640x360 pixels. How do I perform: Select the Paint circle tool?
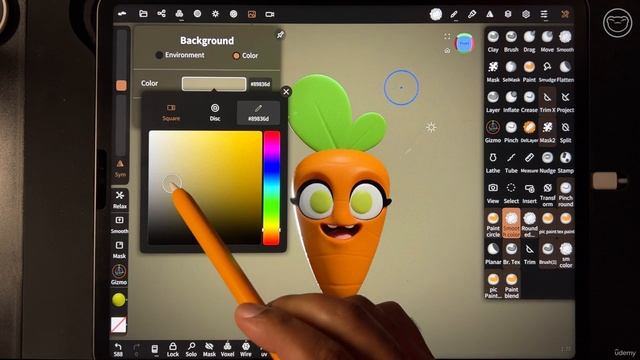[x=493, y=224]
